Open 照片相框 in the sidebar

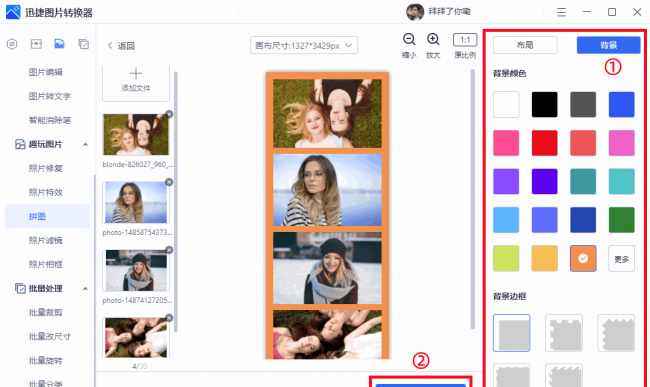[46, 264]
